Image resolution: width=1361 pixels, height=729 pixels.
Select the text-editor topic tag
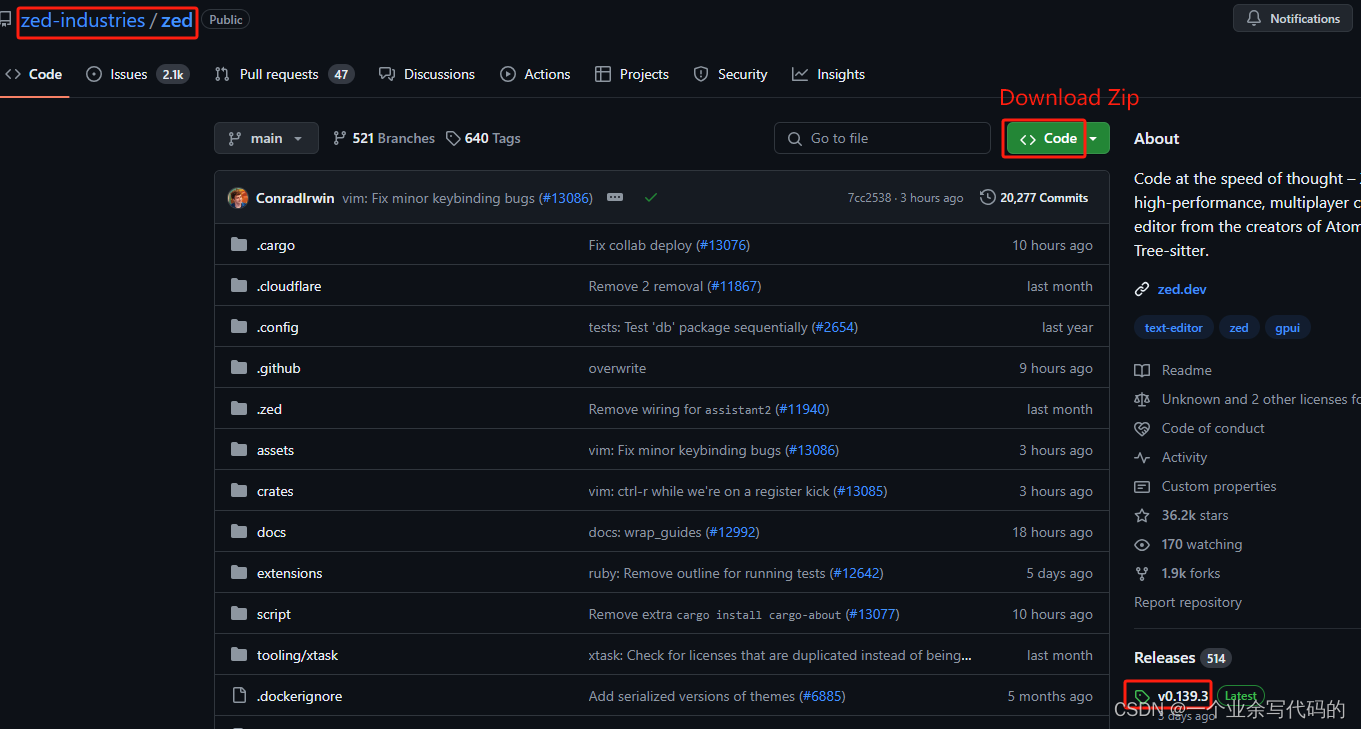tap(1174, 327)
